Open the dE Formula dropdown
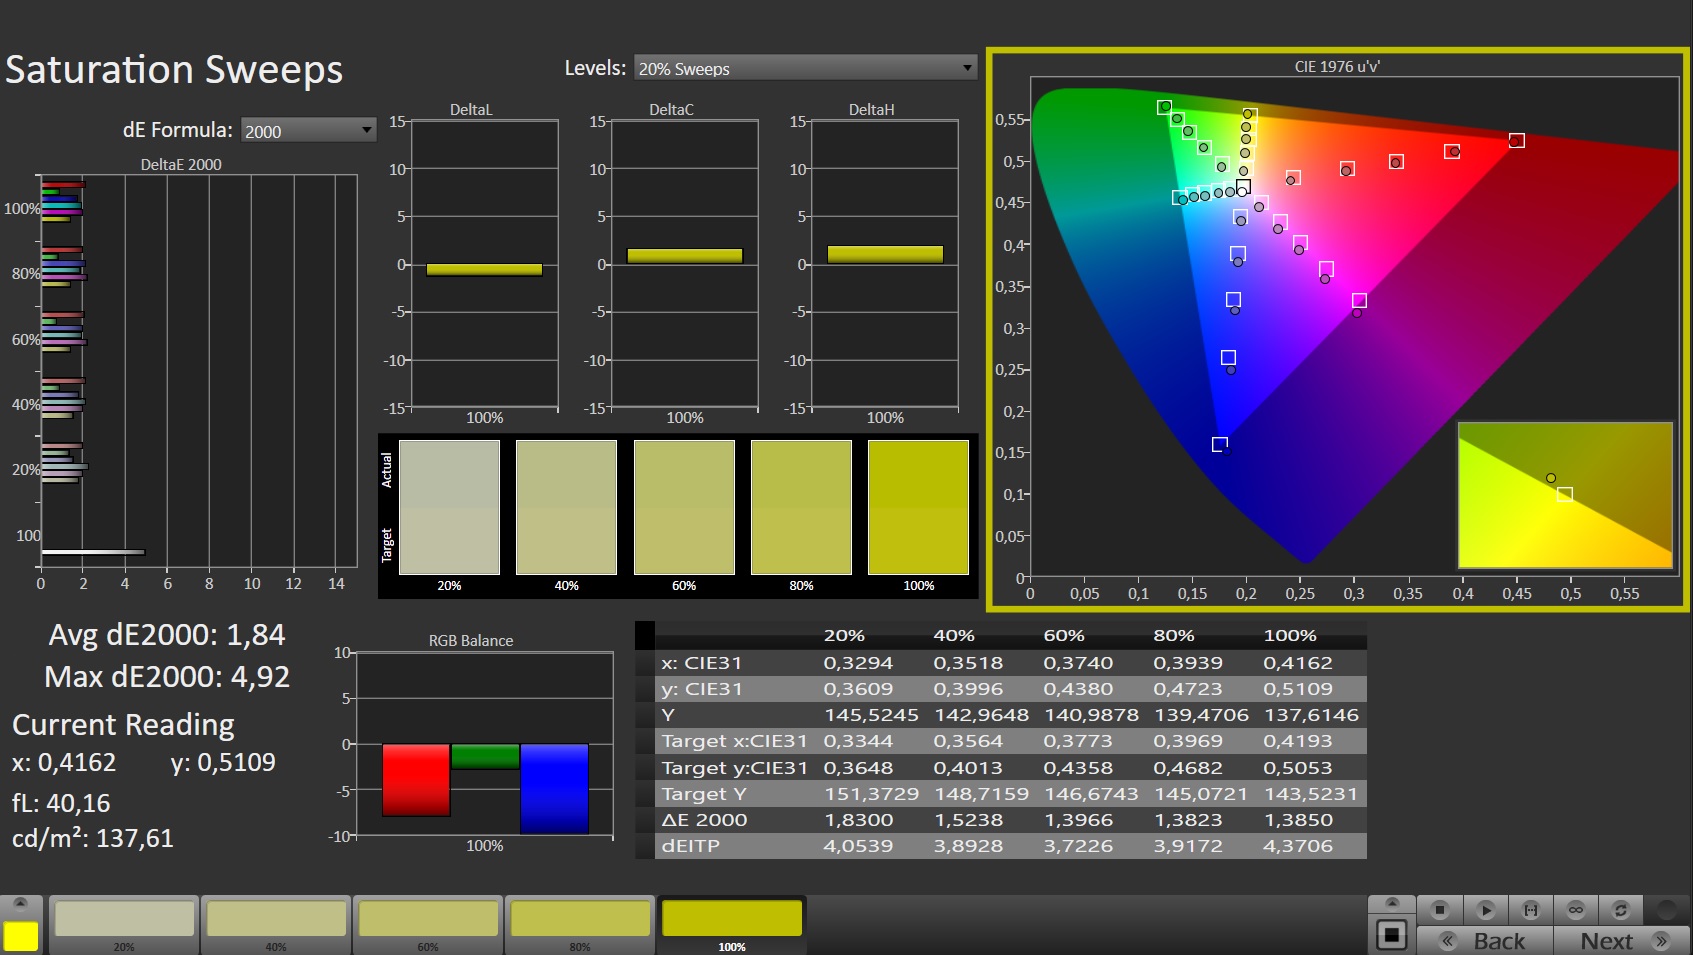Viewport: 1693px width, 955px height. 308,130
